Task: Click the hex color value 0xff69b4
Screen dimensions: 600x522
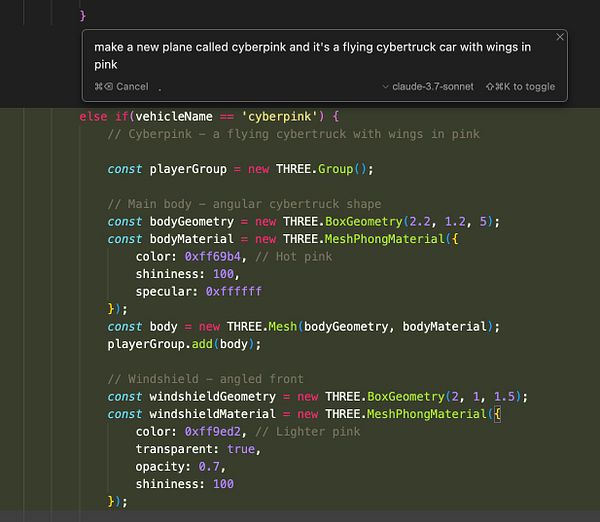Action: (213, 256)
